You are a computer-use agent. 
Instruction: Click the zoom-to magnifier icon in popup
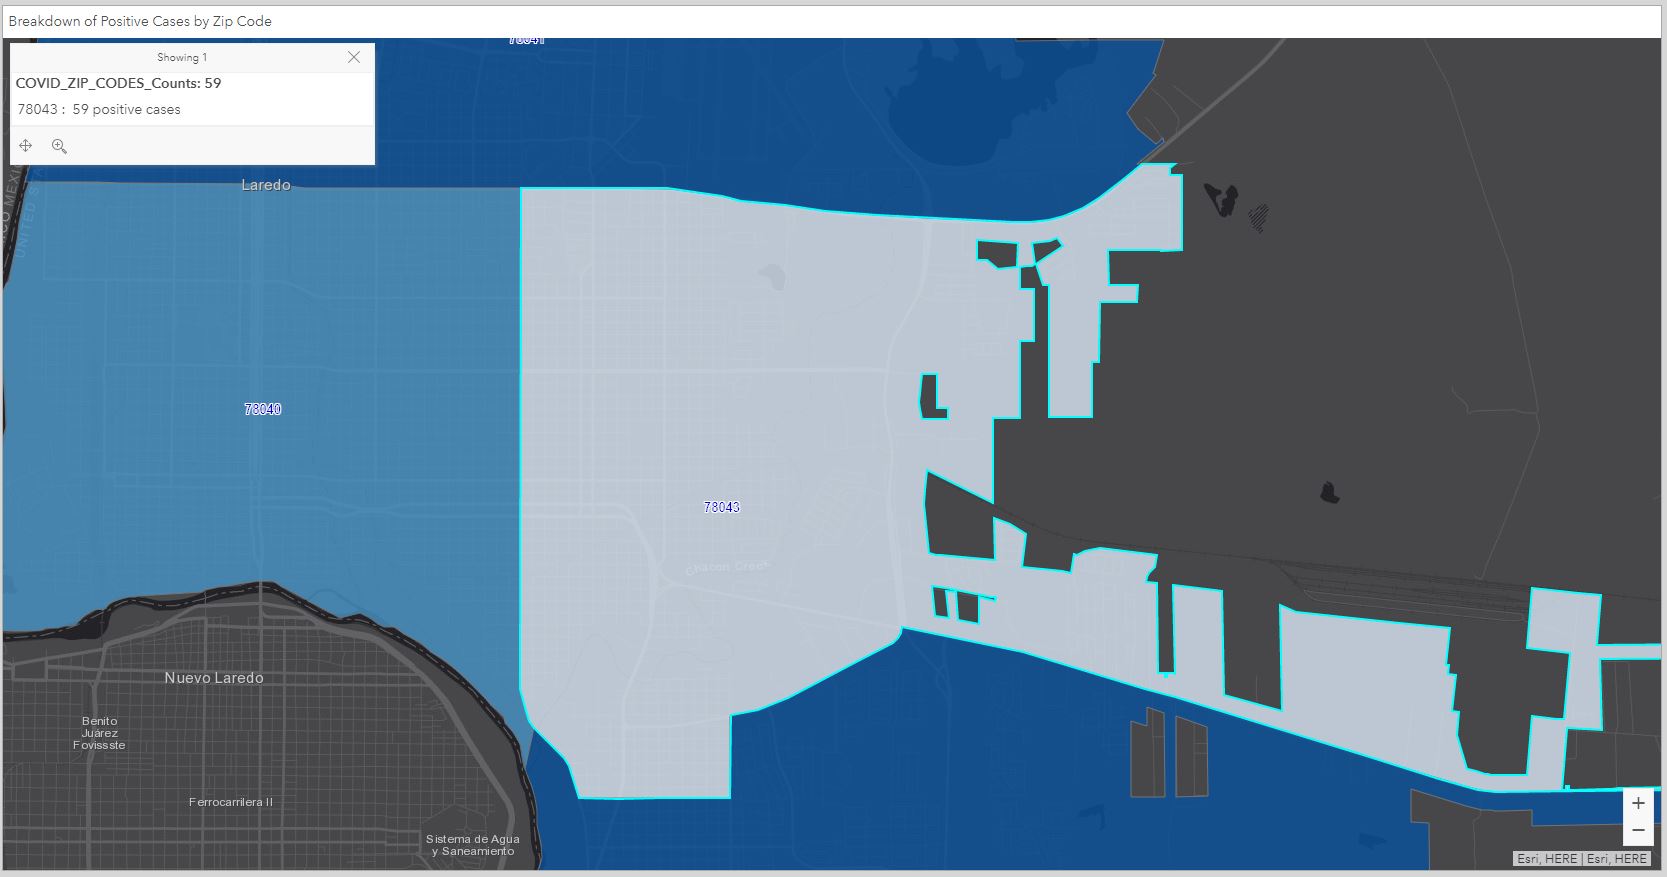point(59,146)
